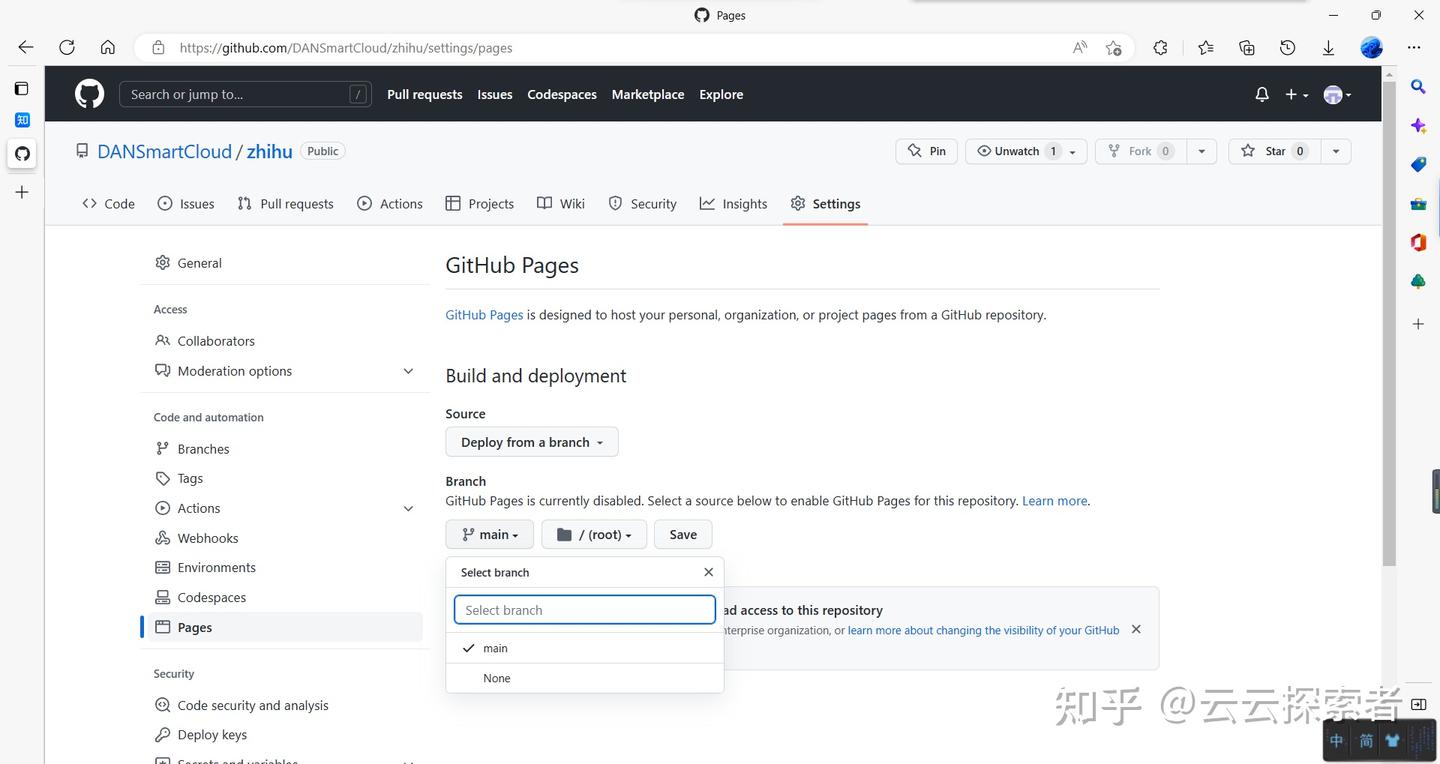The image size is (1440, 764).
Task: Open the shopping tag icon in Edge sidebar
Action: pyautogui.click(x=1417, y=164)
